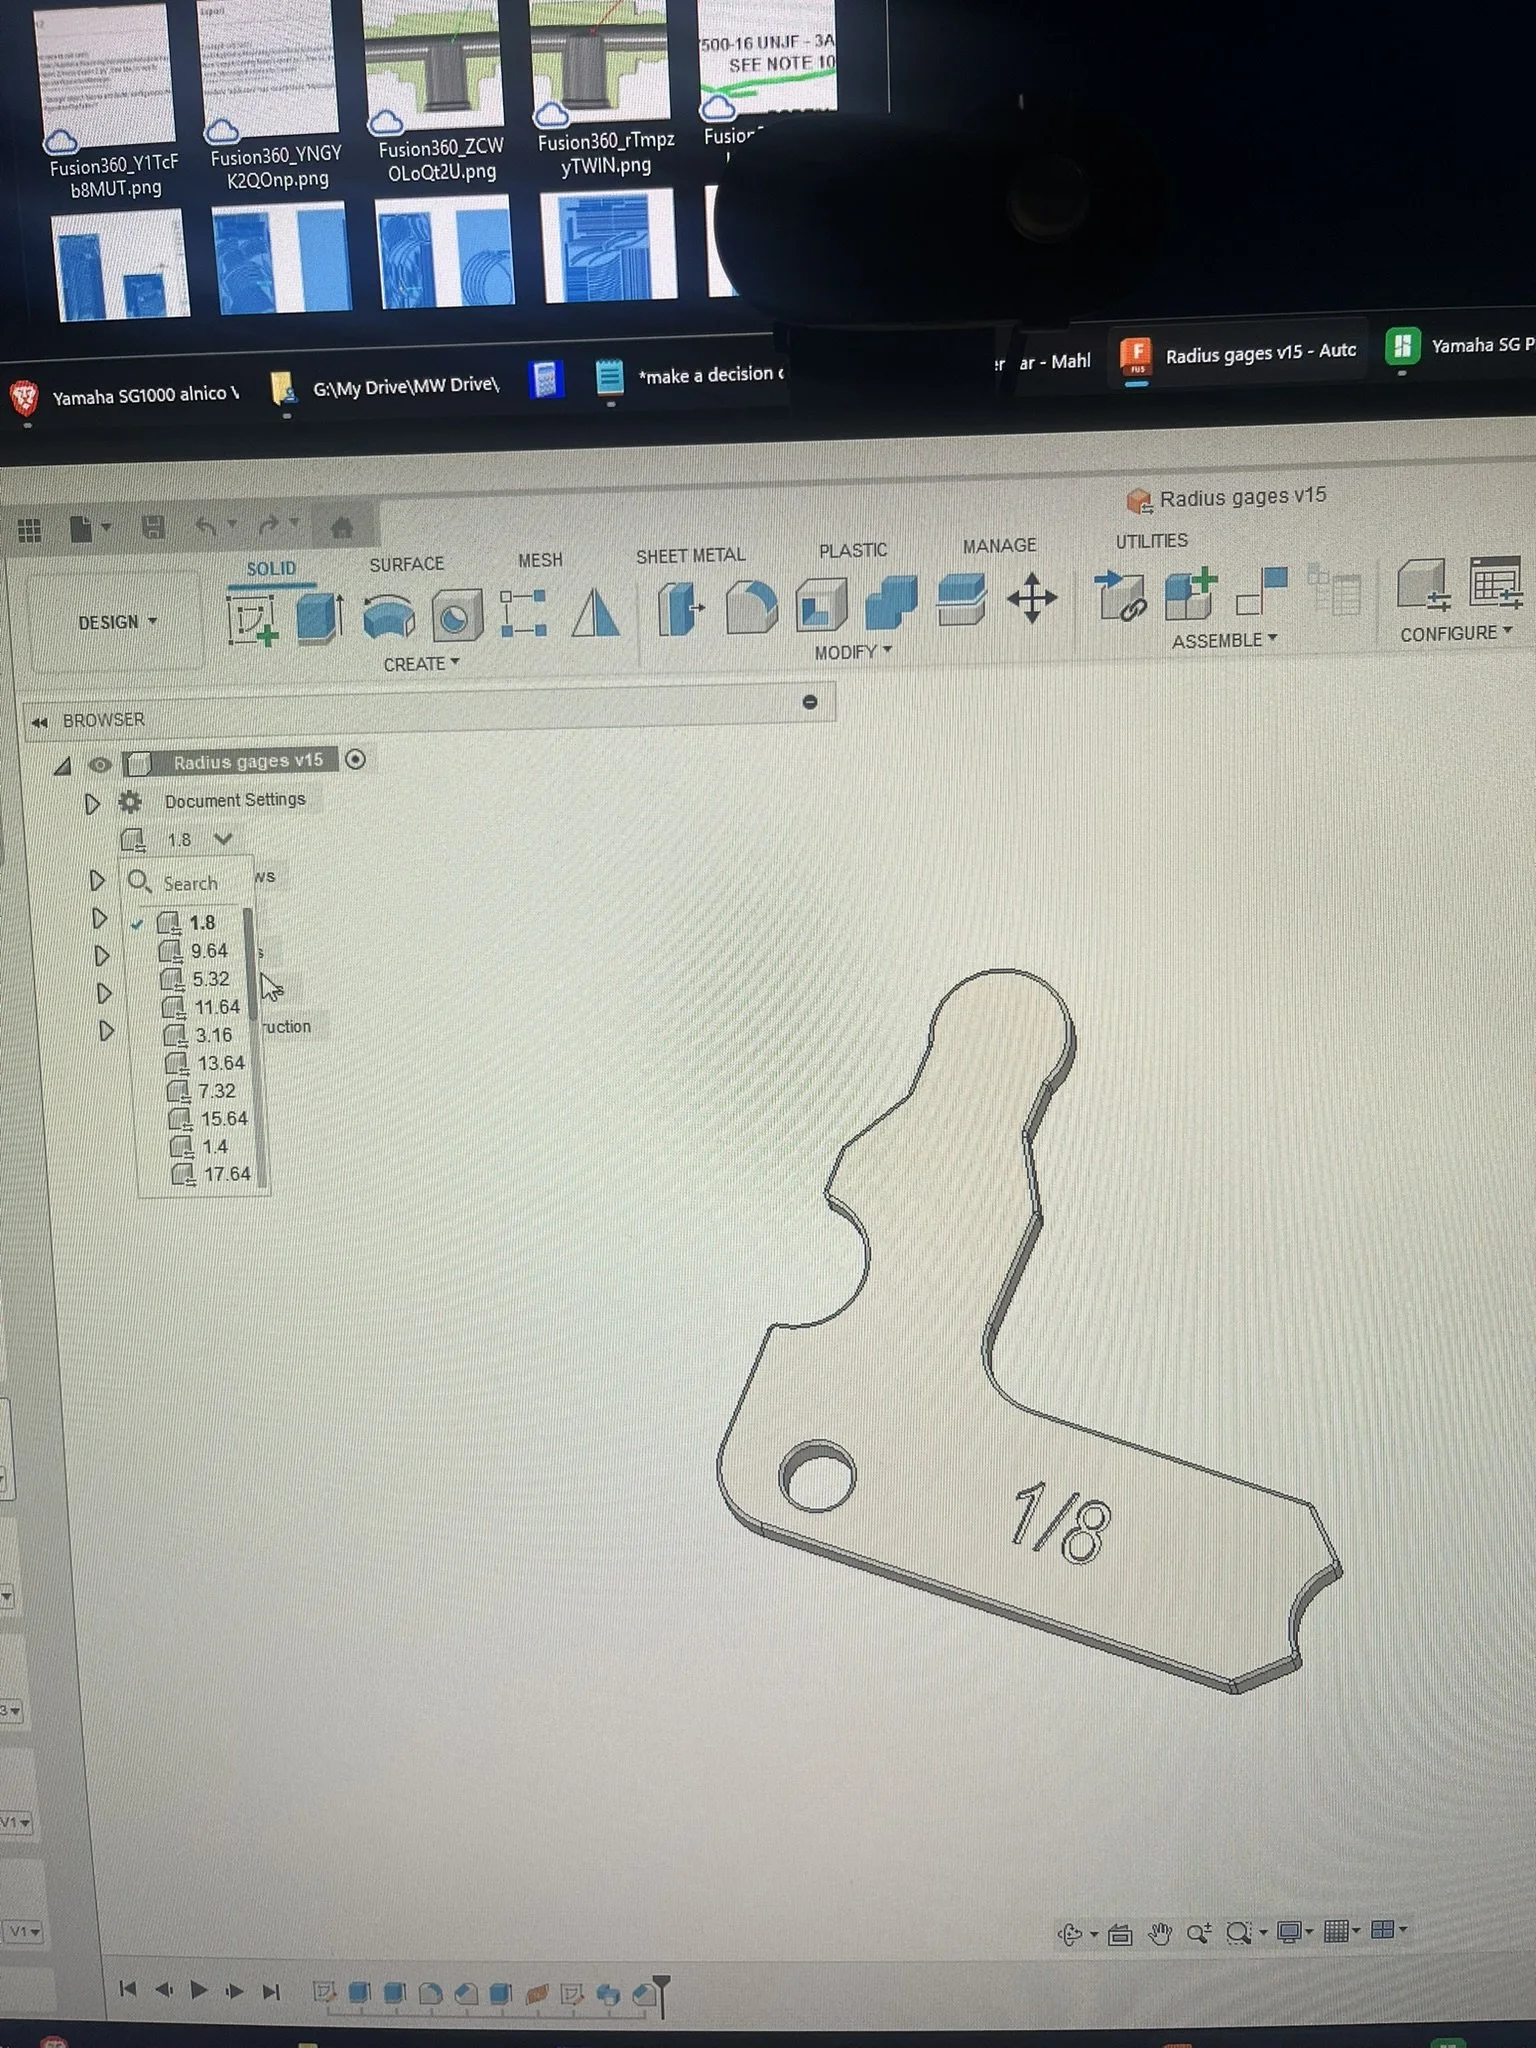Click the Joint icon
Viewport: 1536px width, 2048px height.
1262,590
